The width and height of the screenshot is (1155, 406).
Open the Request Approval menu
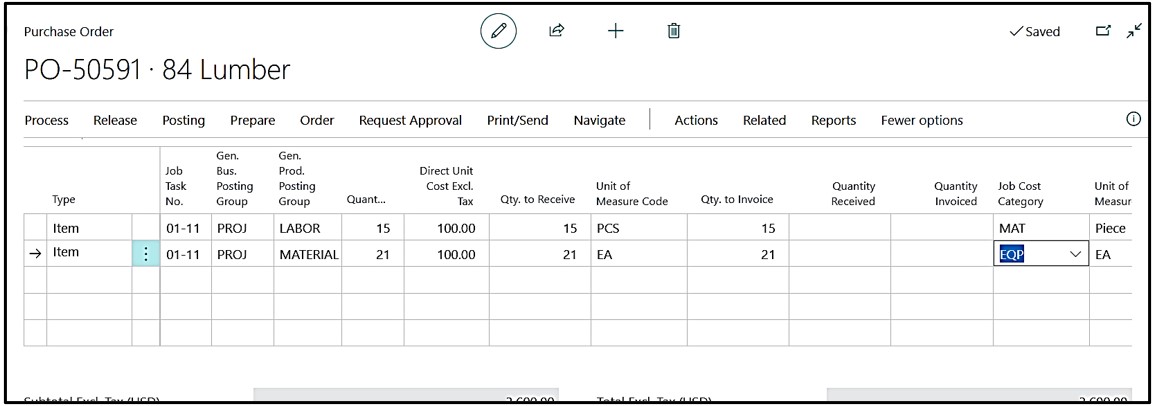tap(410, 120)
